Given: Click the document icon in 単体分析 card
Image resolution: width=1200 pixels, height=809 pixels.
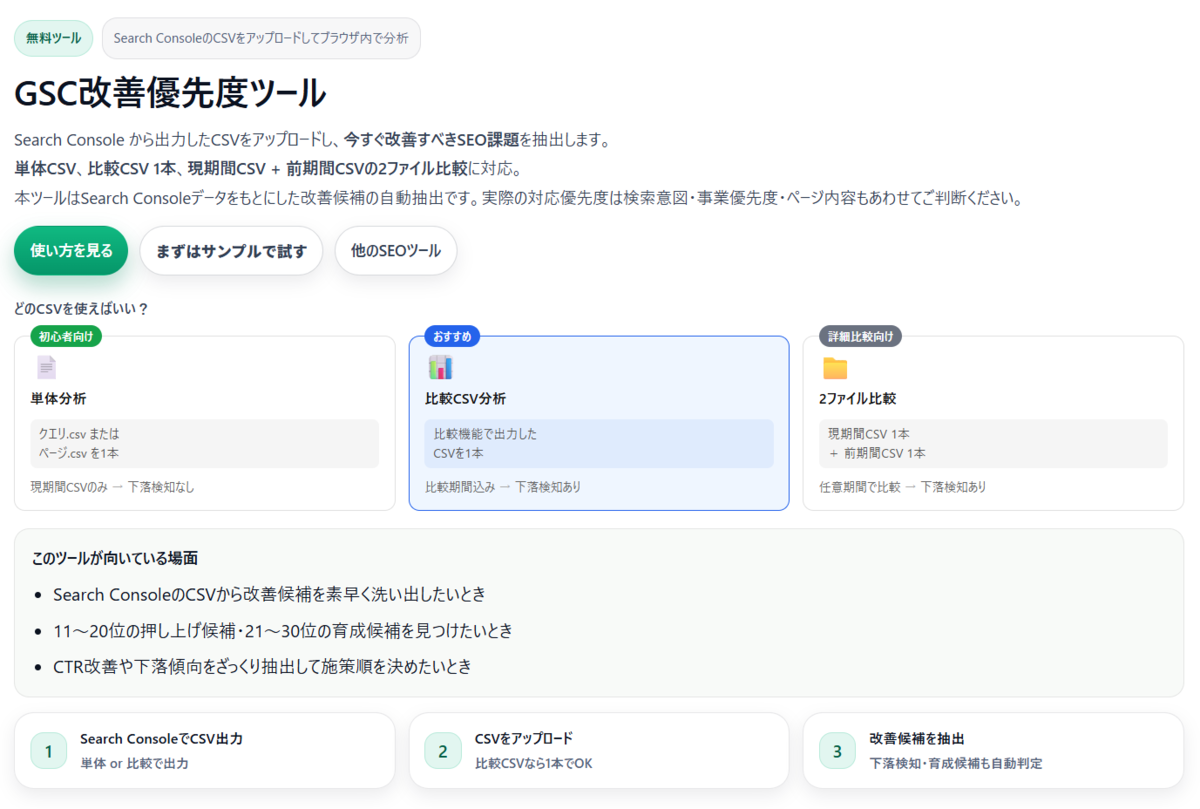Looking at the screenshot, I should coord(46,367).
